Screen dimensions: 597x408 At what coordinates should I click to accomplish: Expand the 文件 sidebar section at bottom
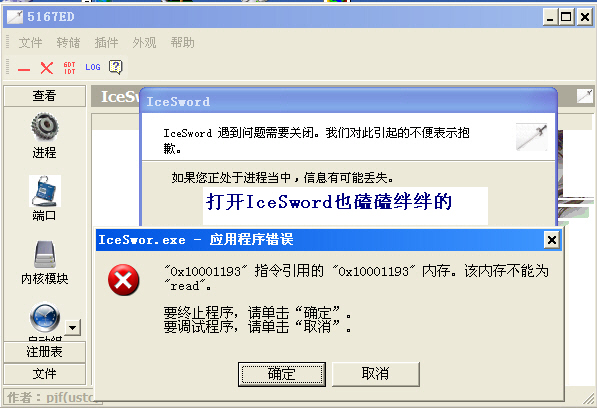pyautogui.click(x=45, y=374)
